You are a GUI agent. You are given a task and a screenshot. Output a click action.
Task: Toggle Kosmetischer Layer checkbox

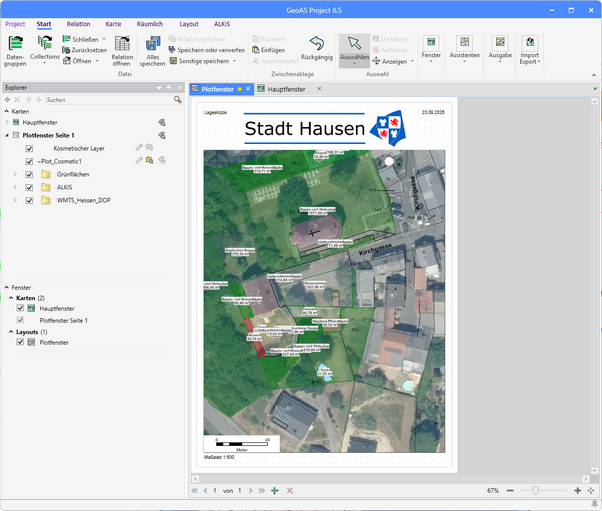[29, 149]
